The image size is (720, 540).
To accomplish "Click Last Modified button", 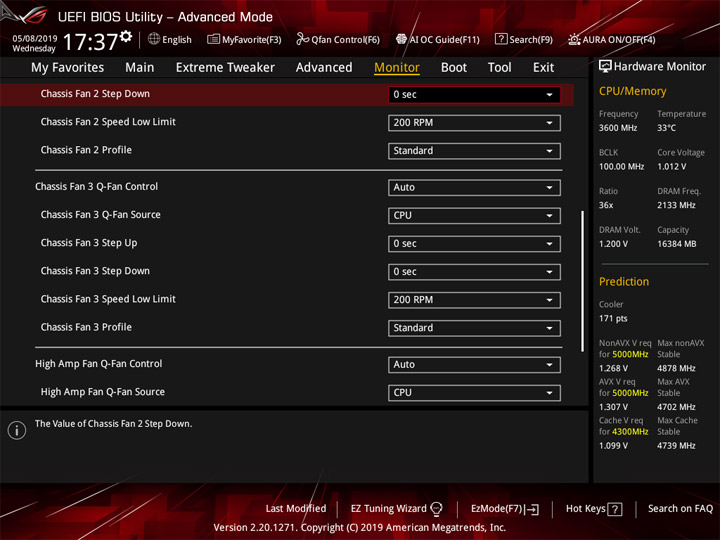I will point(296,509).
